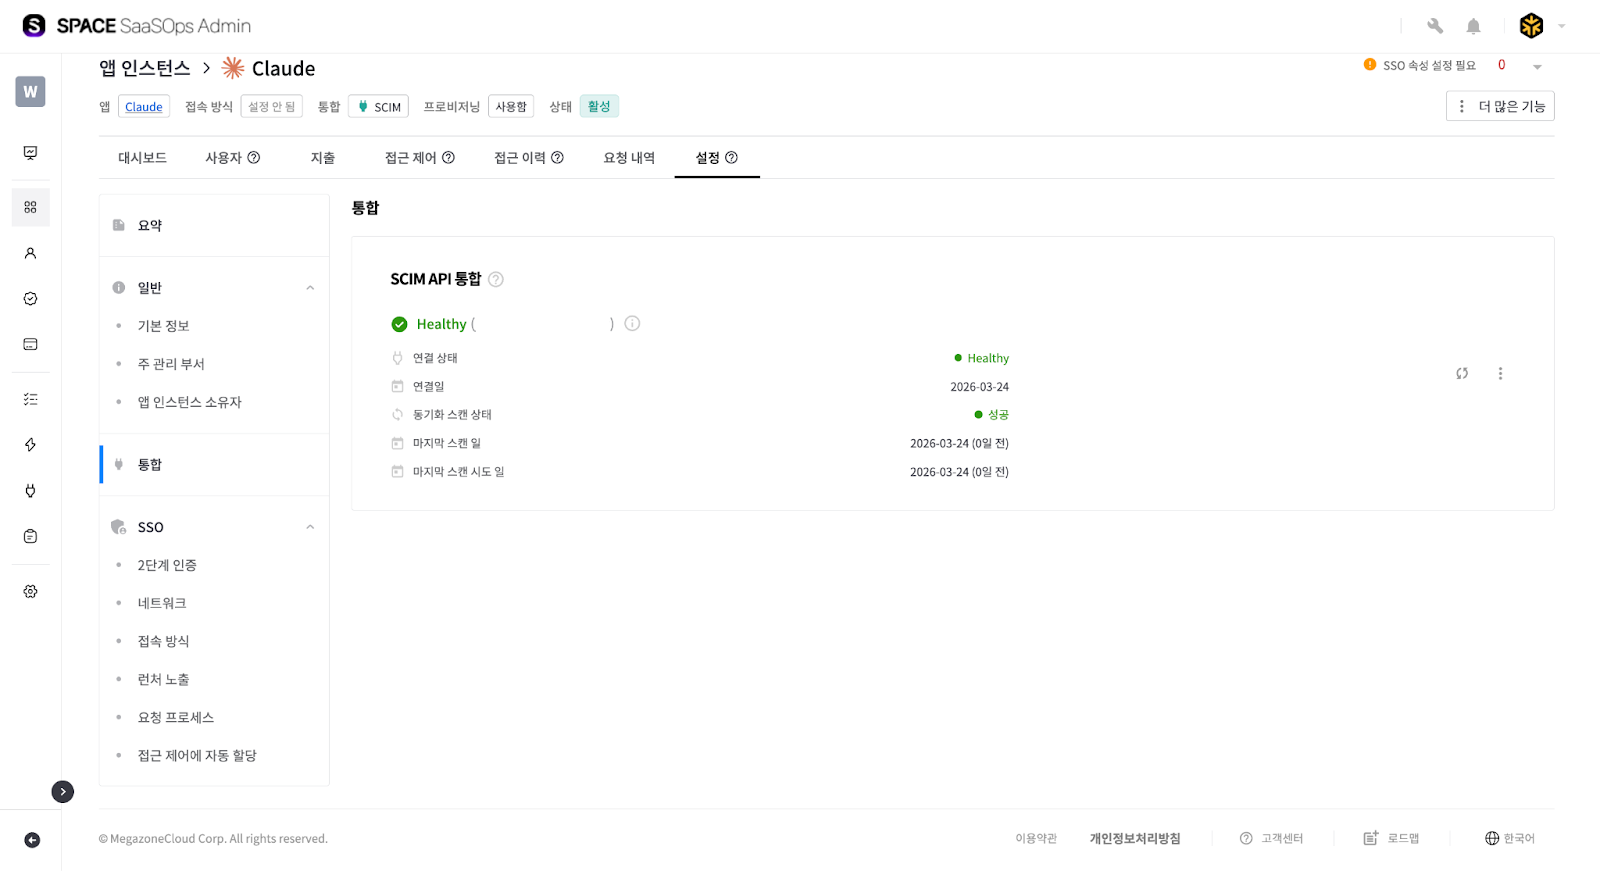Switch to the 대시보드 tab

click(x=142, y=158)
